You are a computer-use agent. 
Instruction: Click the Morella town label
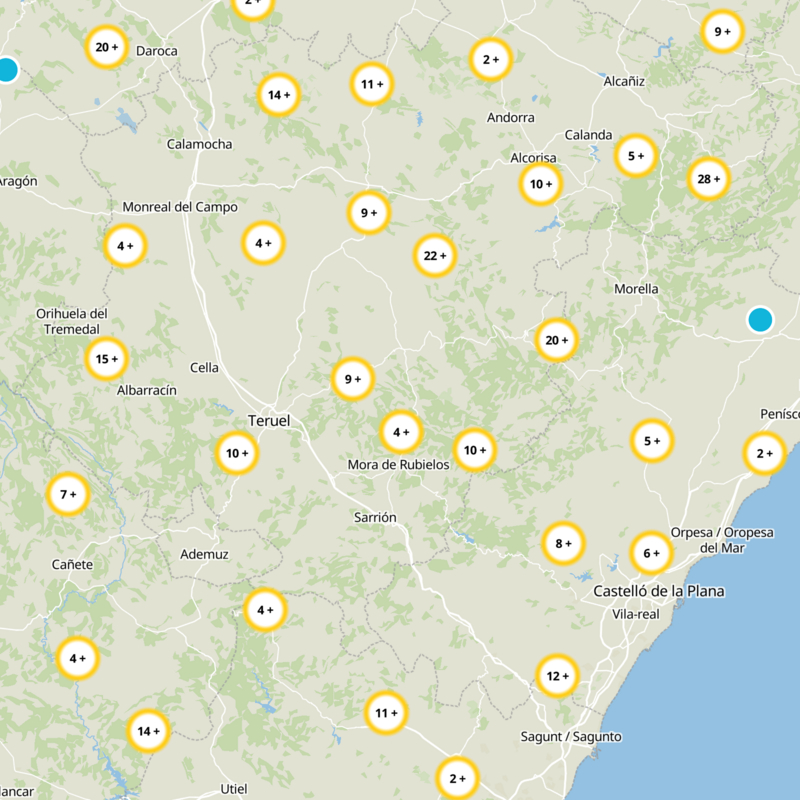click(x=636, y=289)
